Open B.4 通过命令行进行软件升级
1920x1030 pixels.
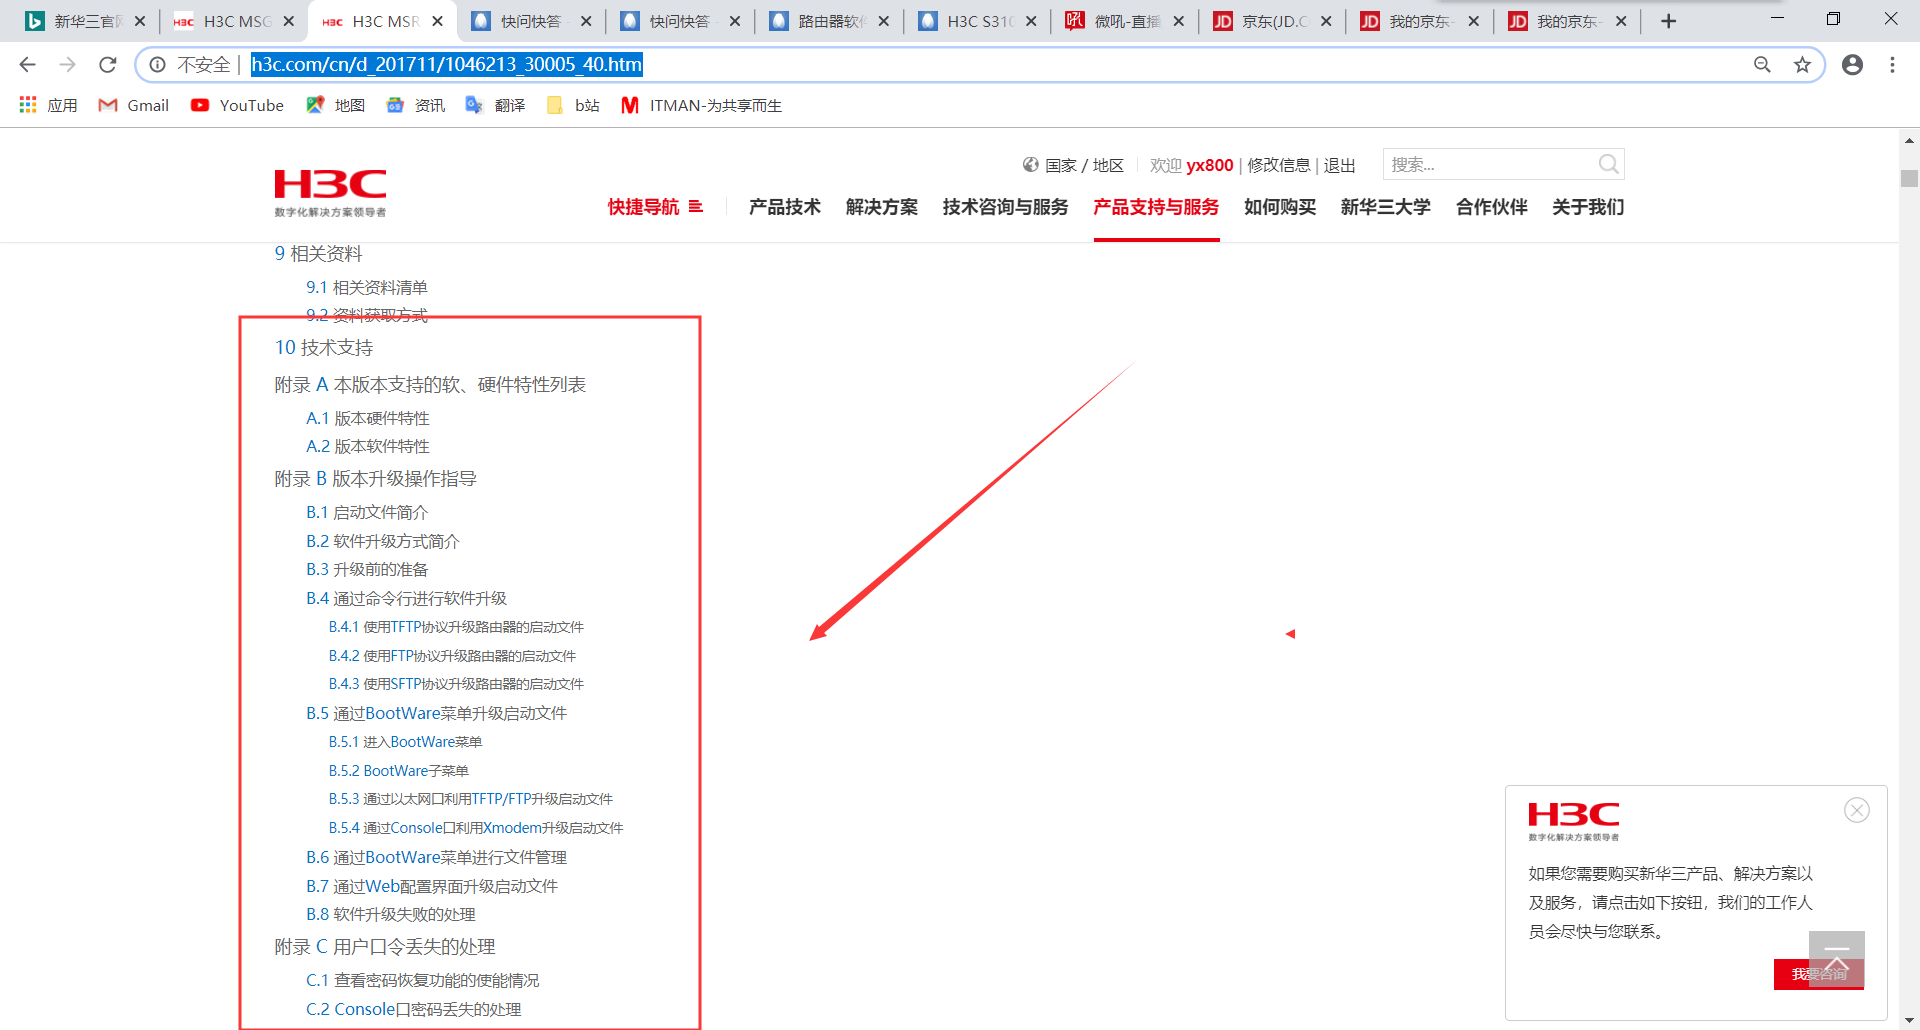click(406, 598)
